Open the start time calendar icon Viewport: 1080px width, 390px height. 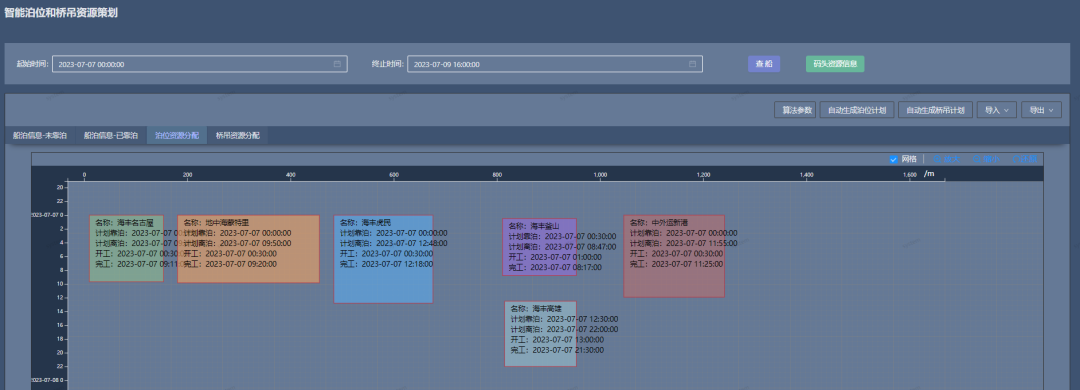pos(338,64)
